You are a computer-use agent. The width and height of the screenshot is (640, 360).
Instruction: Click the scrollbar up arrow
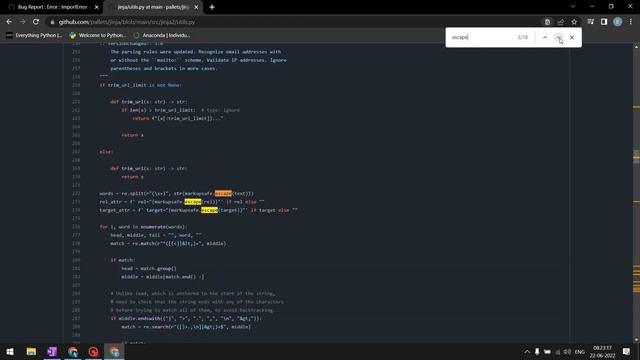pyautogui.click(x=636, y=47)
